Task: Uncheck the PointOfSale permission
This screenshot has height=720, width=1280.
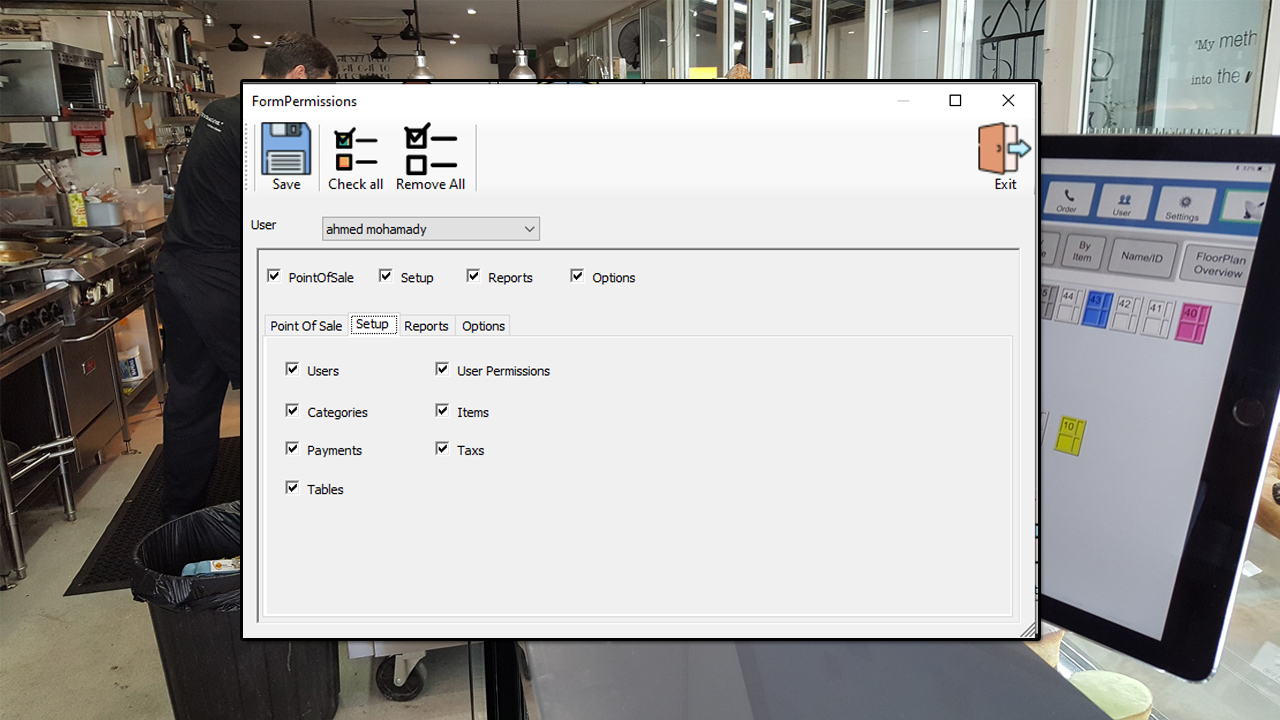Action: [273, 275]
